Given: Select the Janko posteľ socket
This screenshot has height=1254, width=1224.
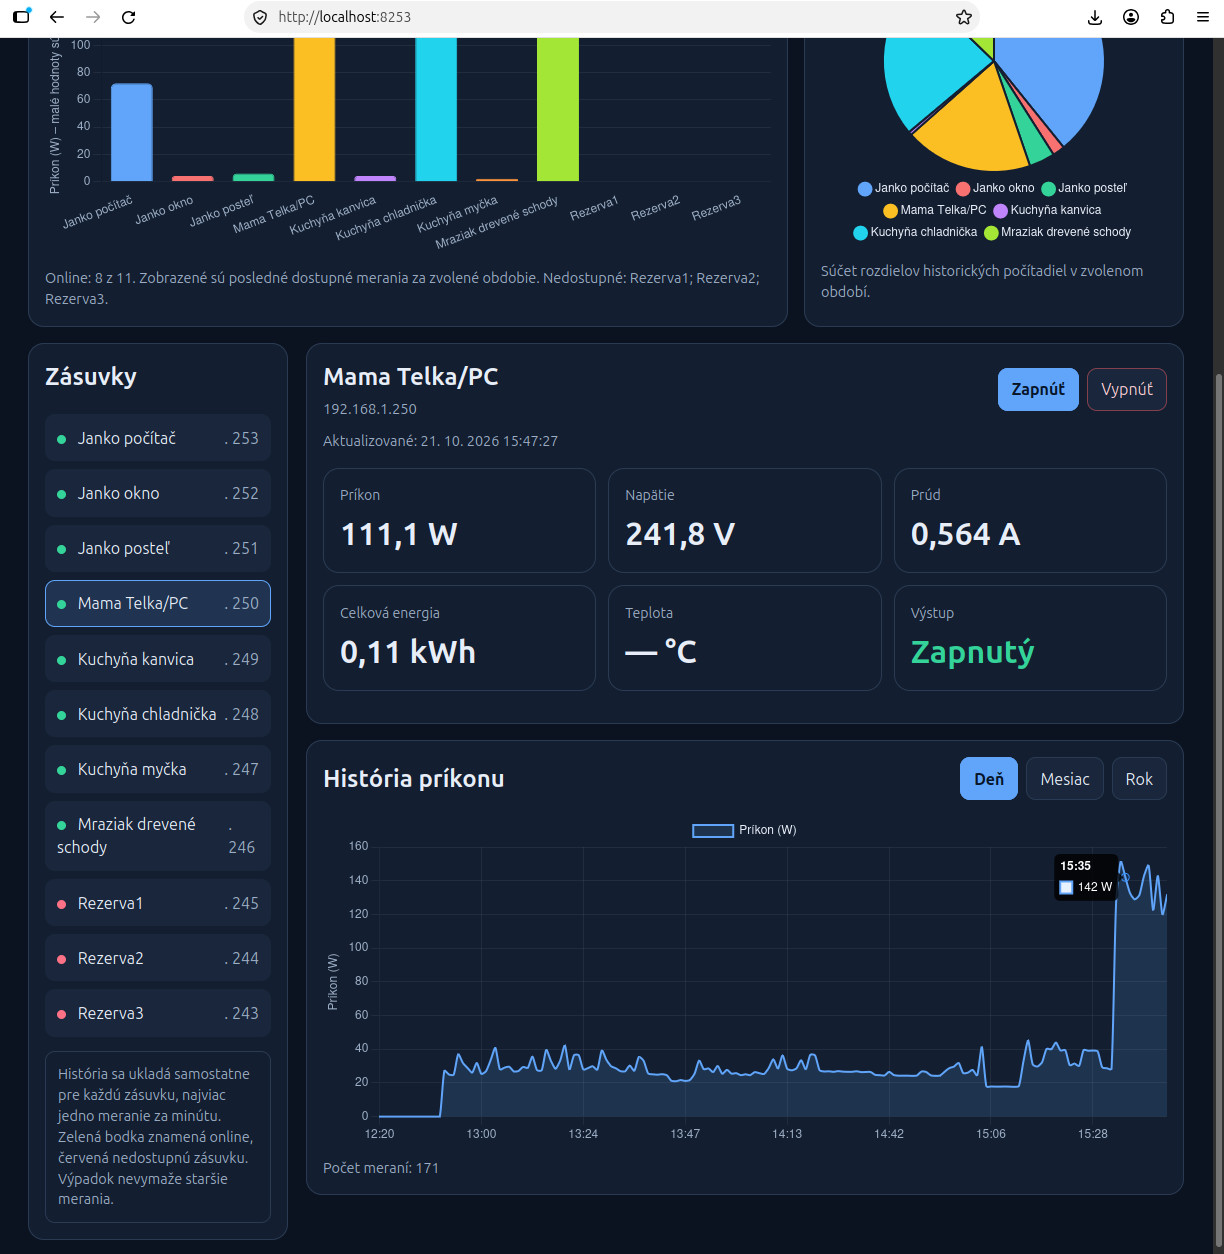Looking at the screenshot, I should pos(158,548).
